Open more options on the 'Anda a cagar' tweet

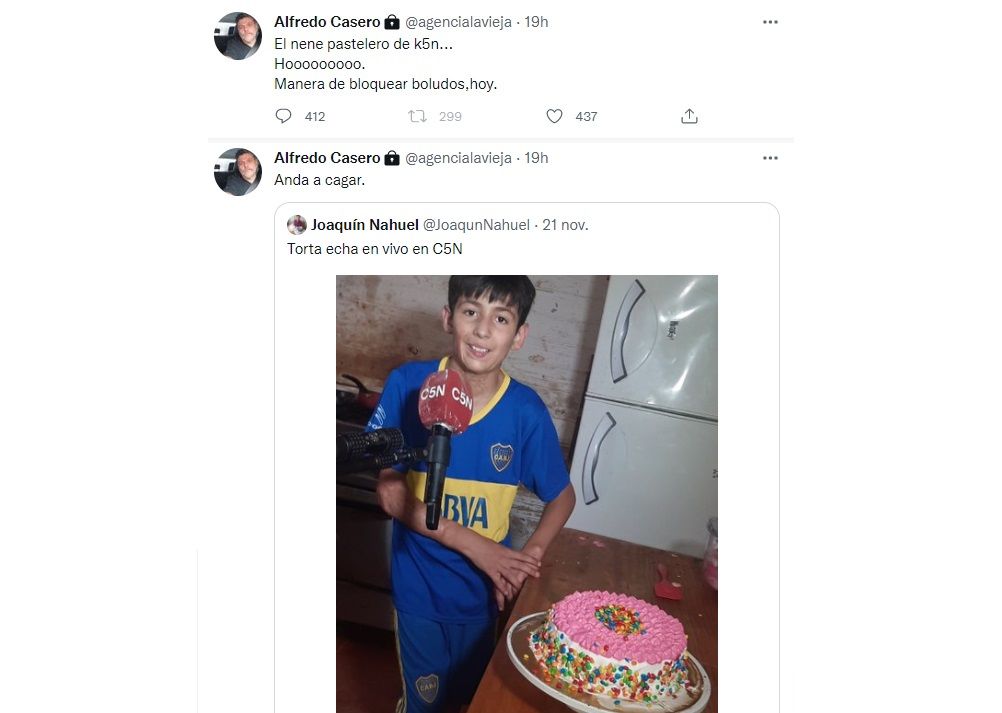point(770,158)
